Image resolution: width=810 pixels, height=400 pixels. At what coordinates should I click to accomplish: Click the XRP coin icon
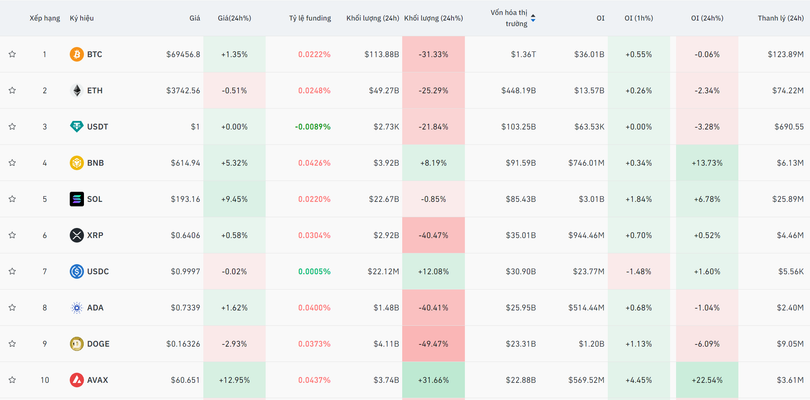coord(76,235)
